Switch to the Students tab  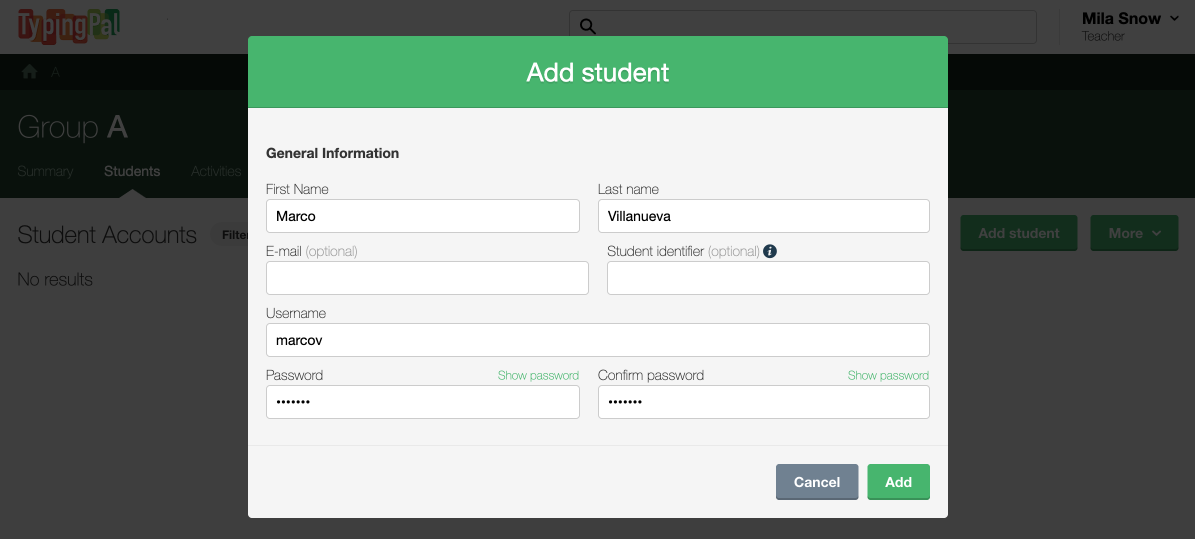[132, 171]
